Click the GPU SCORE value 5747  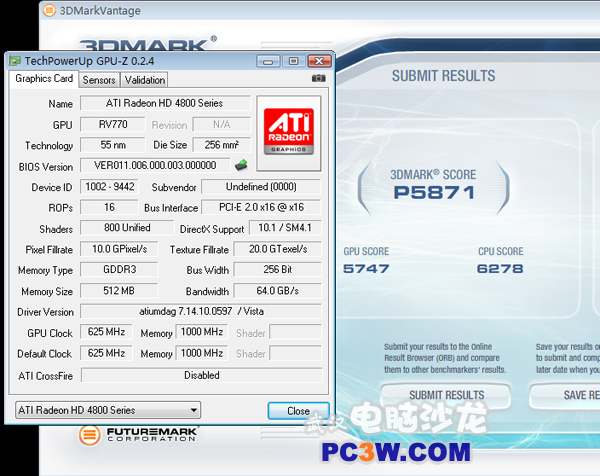366,269
